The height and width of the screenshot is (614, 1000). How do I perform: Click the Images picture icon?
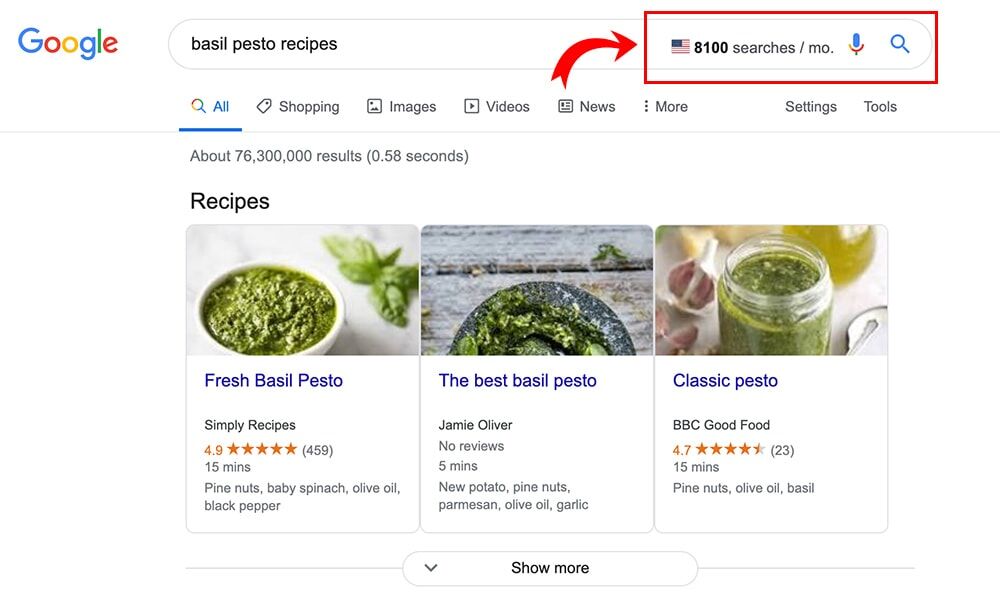coord(375,106)
